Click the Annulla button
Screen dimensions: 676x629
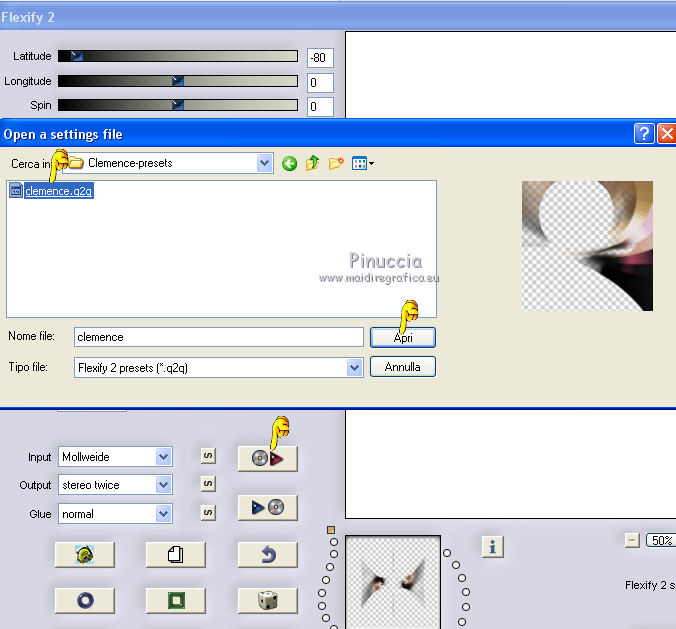(x=403, y=367)
